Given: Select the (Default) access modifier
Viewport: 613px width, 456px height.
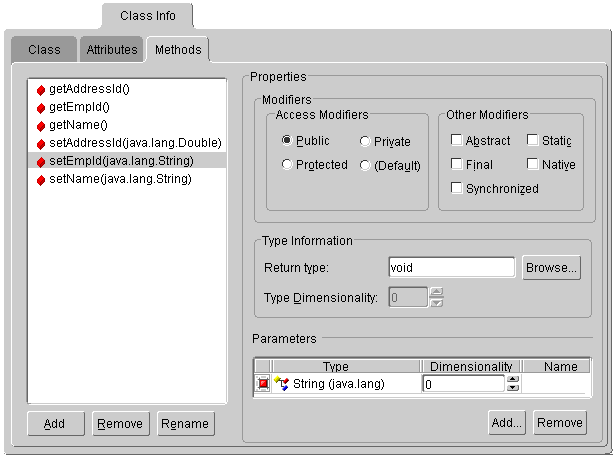Looking at the screenshot, I should pos(365,165).
